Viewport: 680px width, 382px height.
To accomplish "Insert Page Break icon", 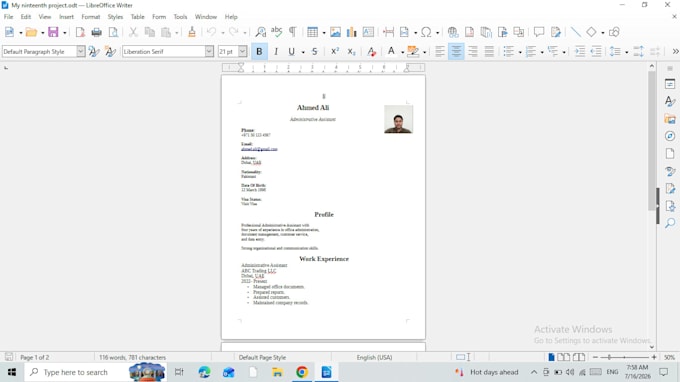I will click(x=388, y=32).
